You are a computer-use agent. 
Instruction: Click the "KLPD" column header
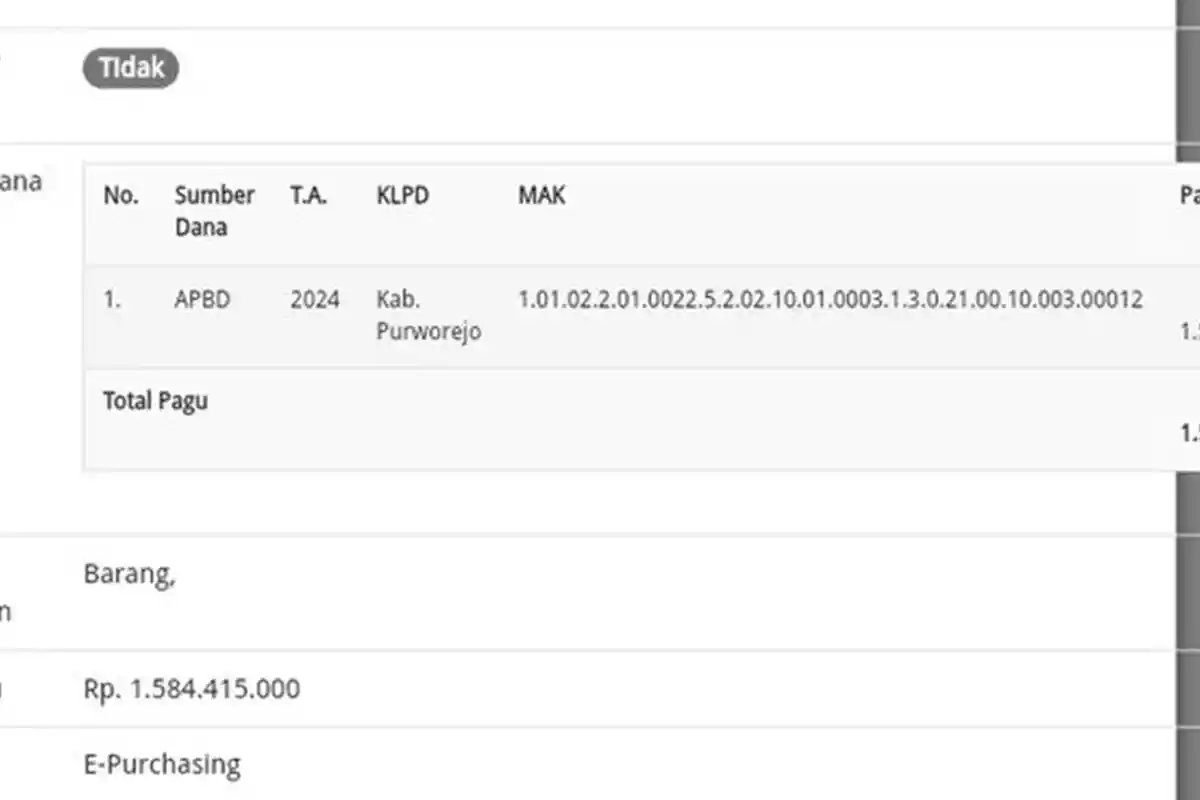coord(403,195)
